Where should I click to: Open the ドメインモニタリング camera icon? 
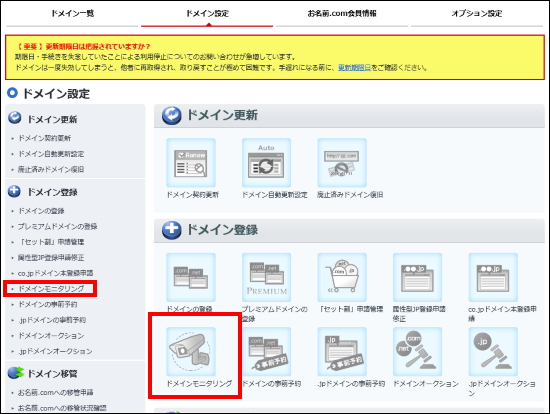pos(191,352)
